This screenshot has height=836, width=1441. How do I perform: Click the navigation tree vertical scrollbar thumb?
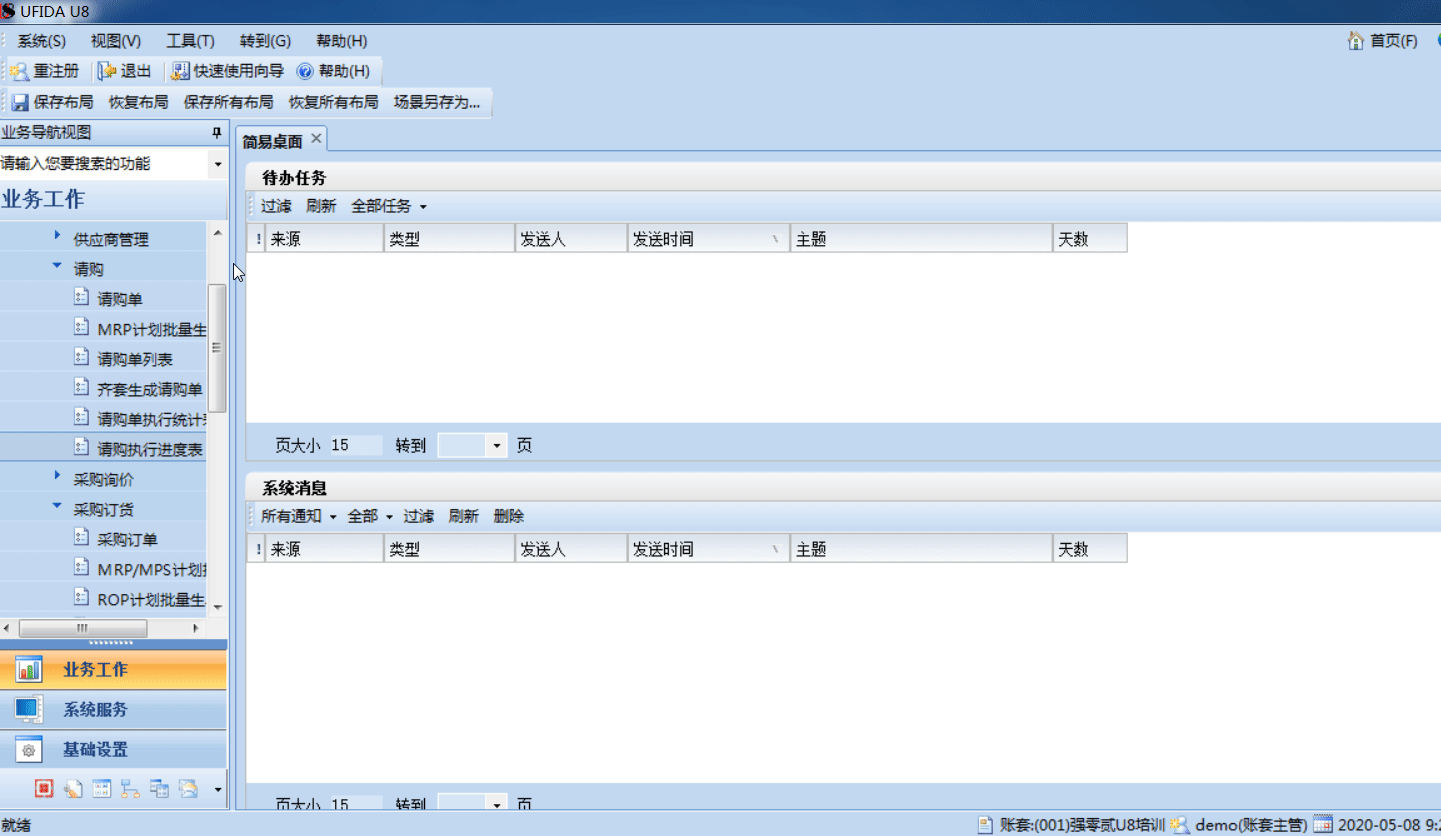point(217,348)
